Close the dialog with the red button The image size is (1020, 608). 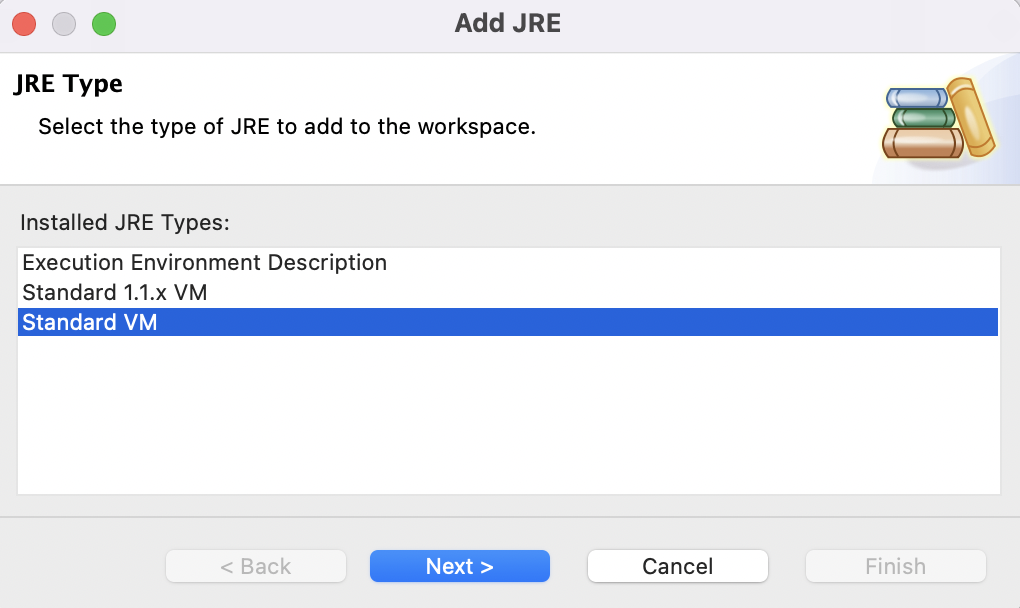click(x=24, y=23)
